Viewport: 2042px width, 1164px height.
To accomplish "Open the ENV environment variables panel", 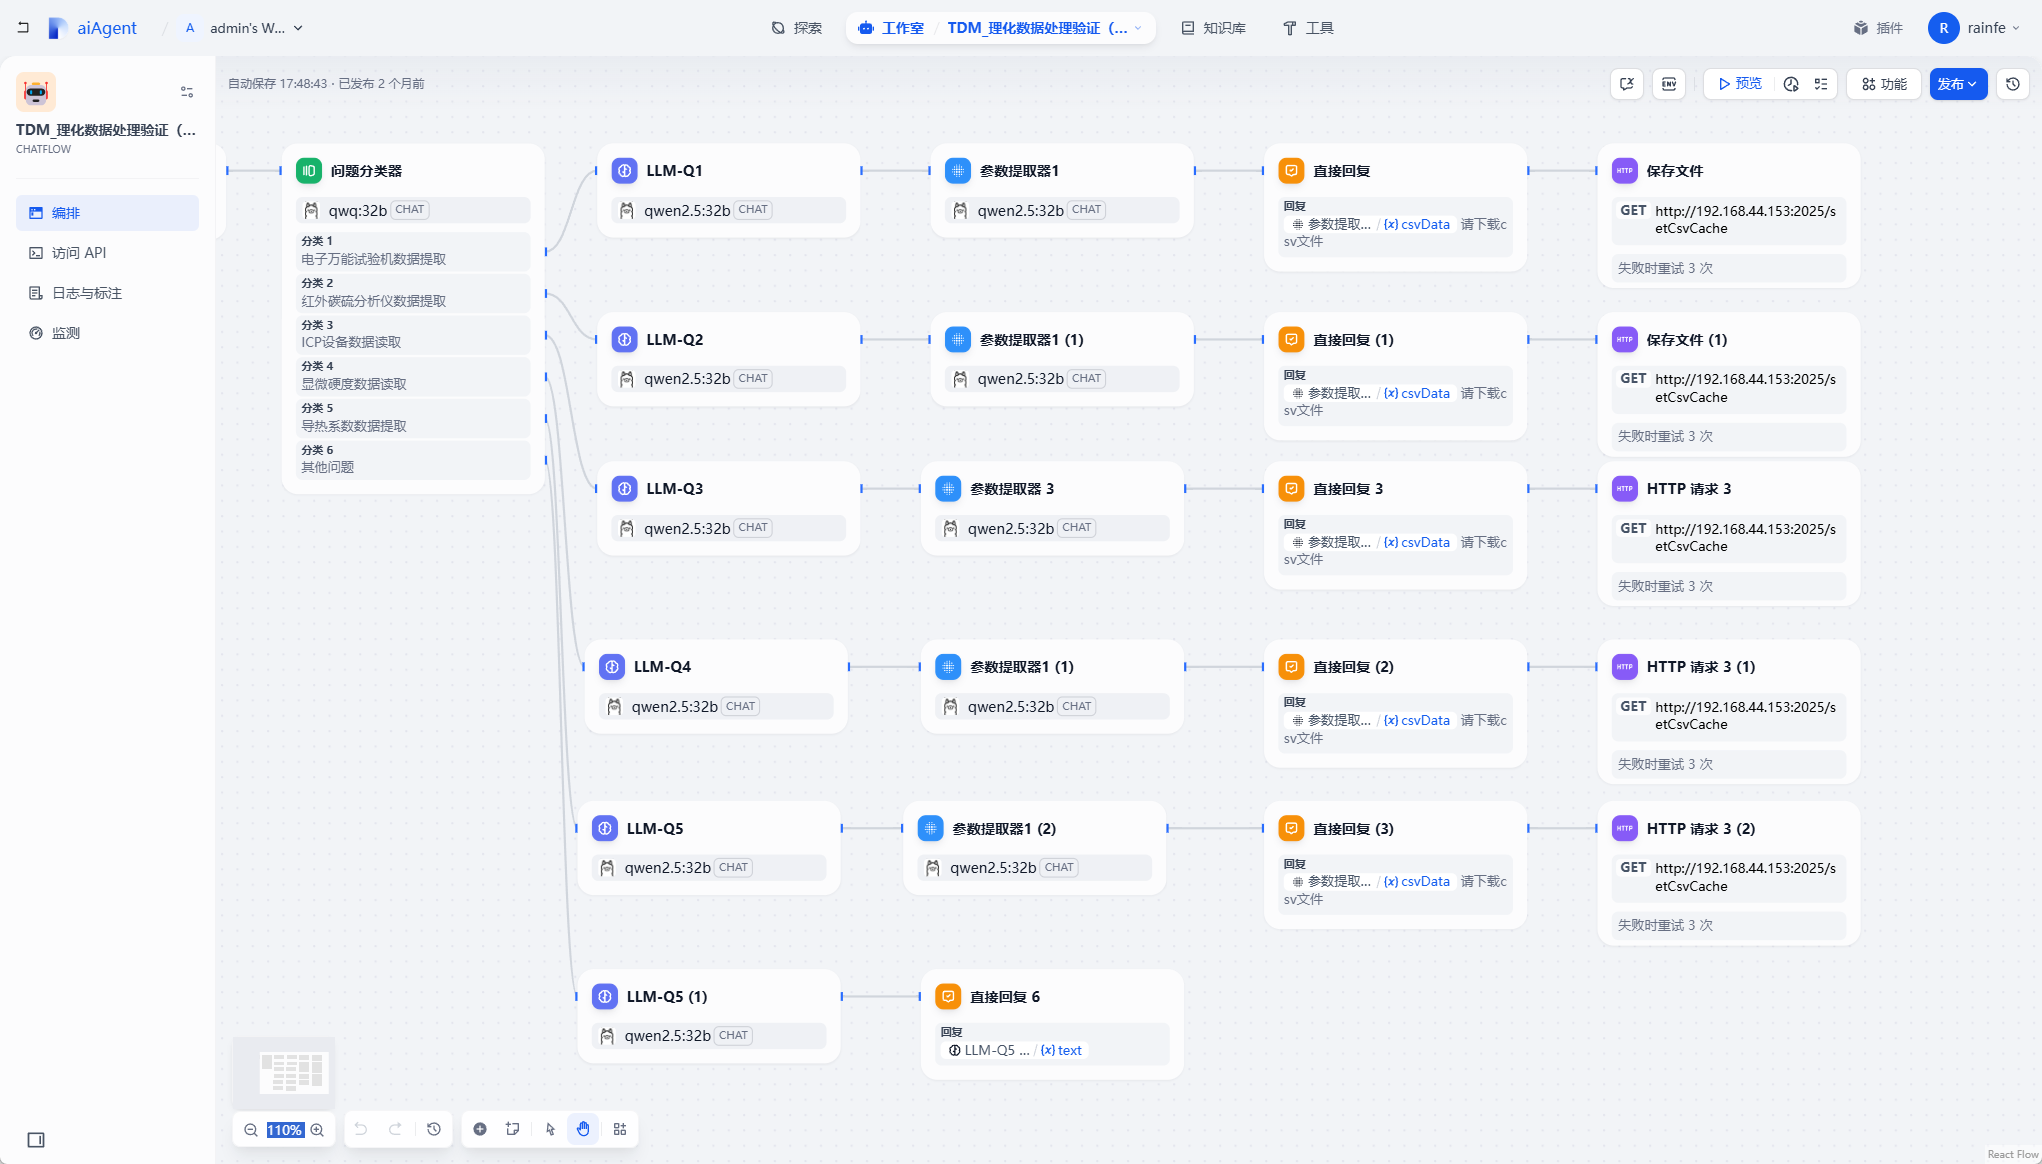I will tap(1669, 84).
